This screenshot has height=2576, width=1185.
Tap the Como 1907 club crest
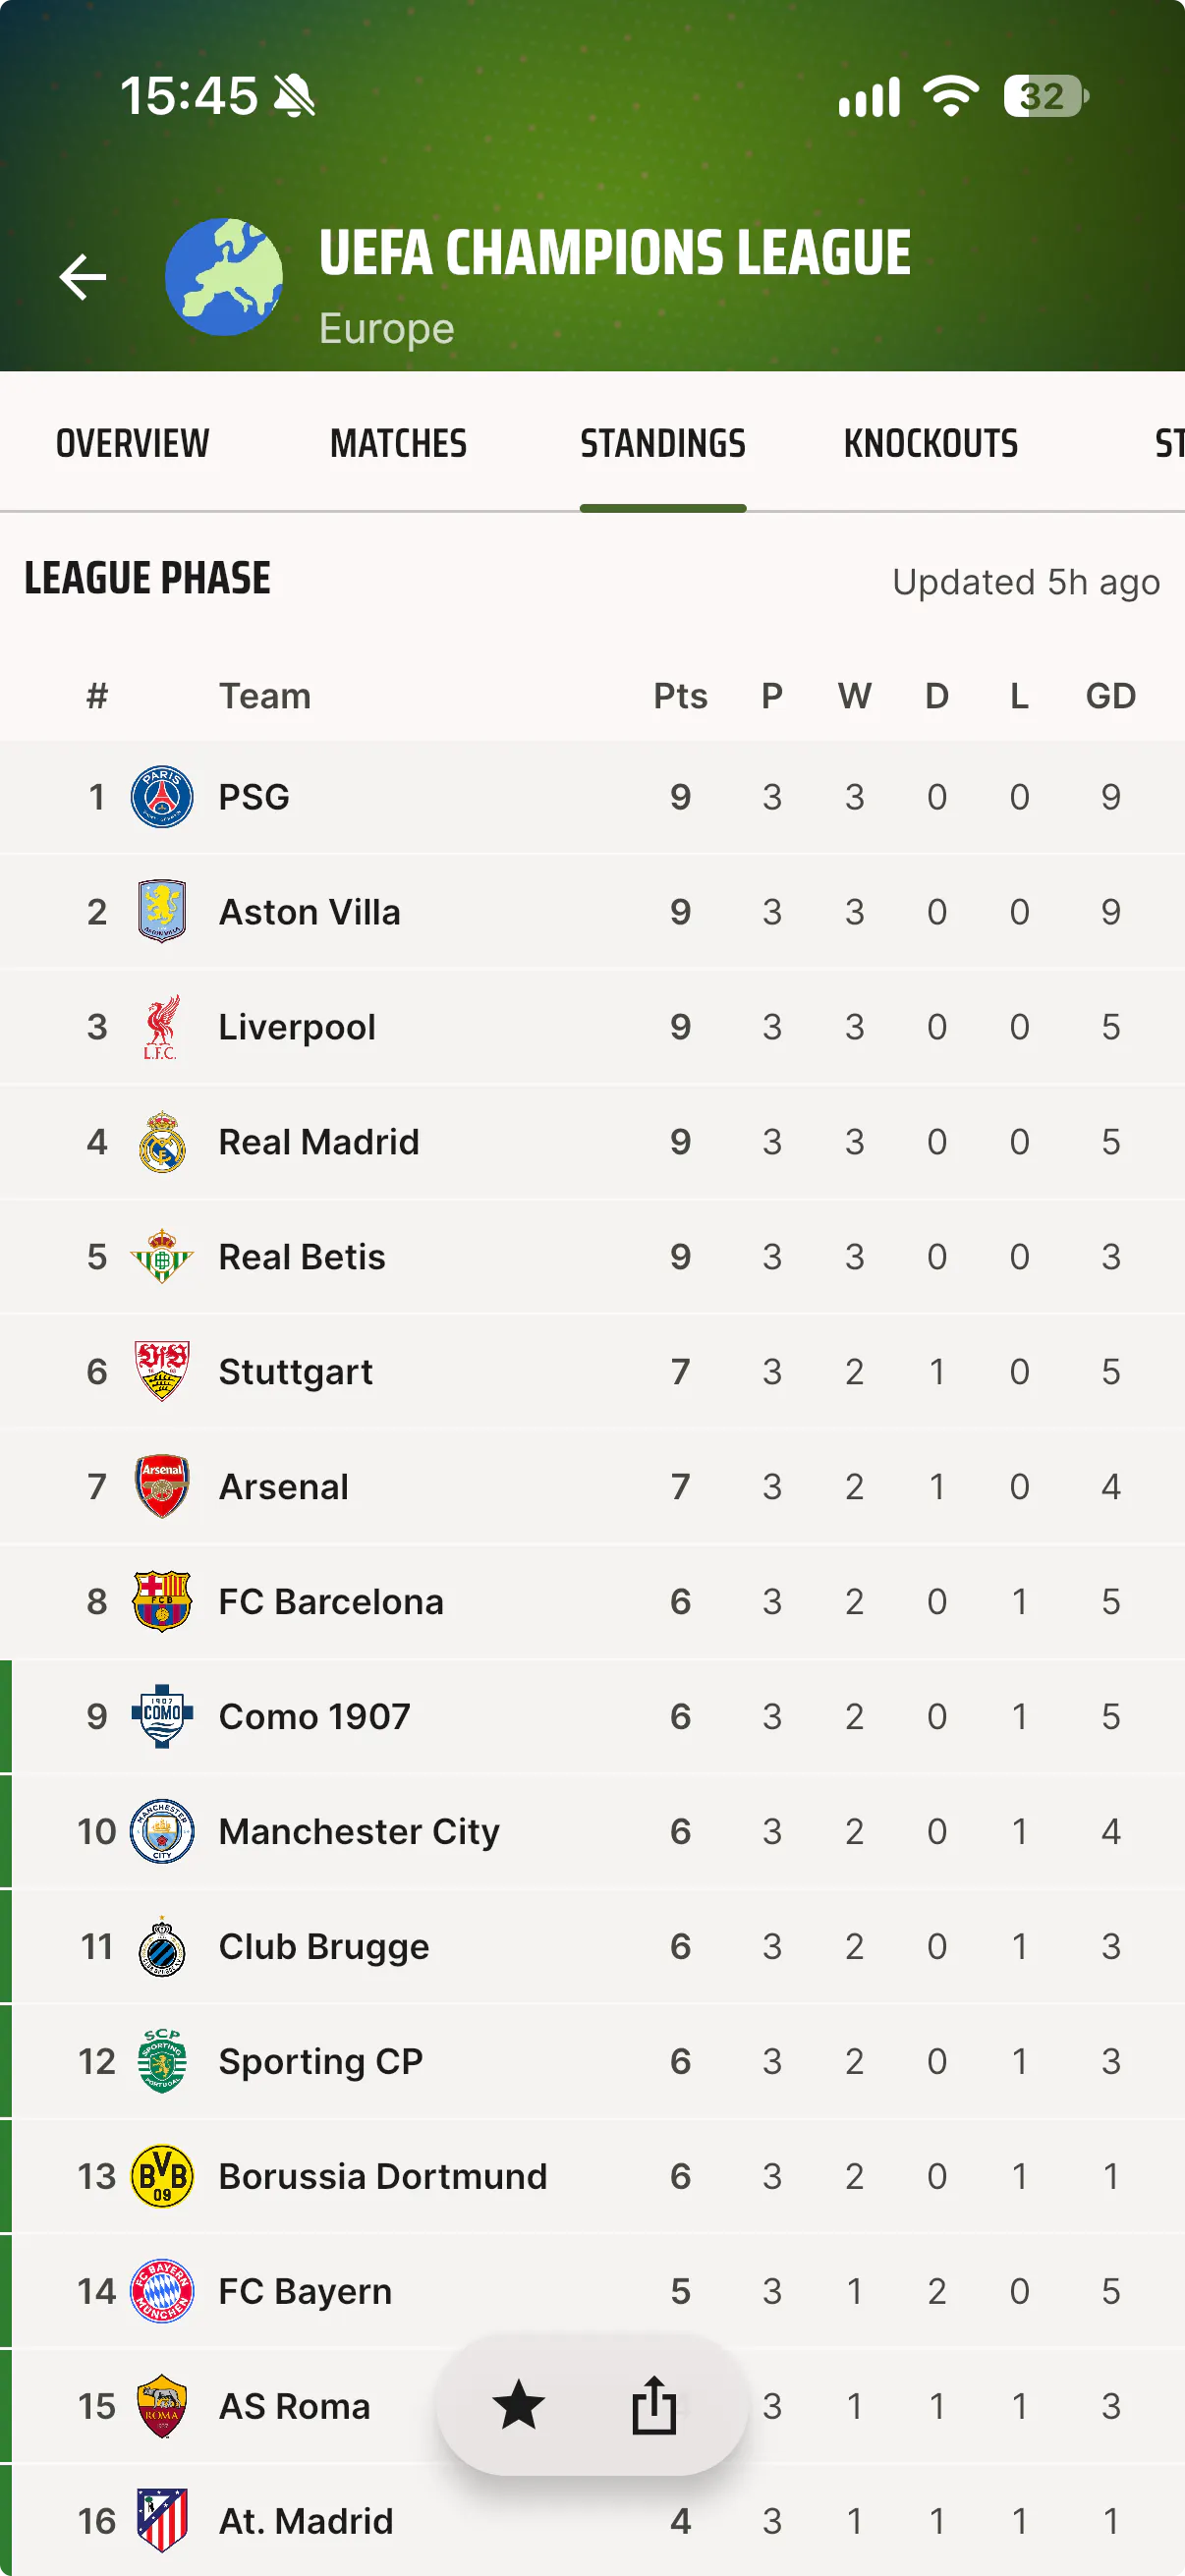[x=162, y=1716]
